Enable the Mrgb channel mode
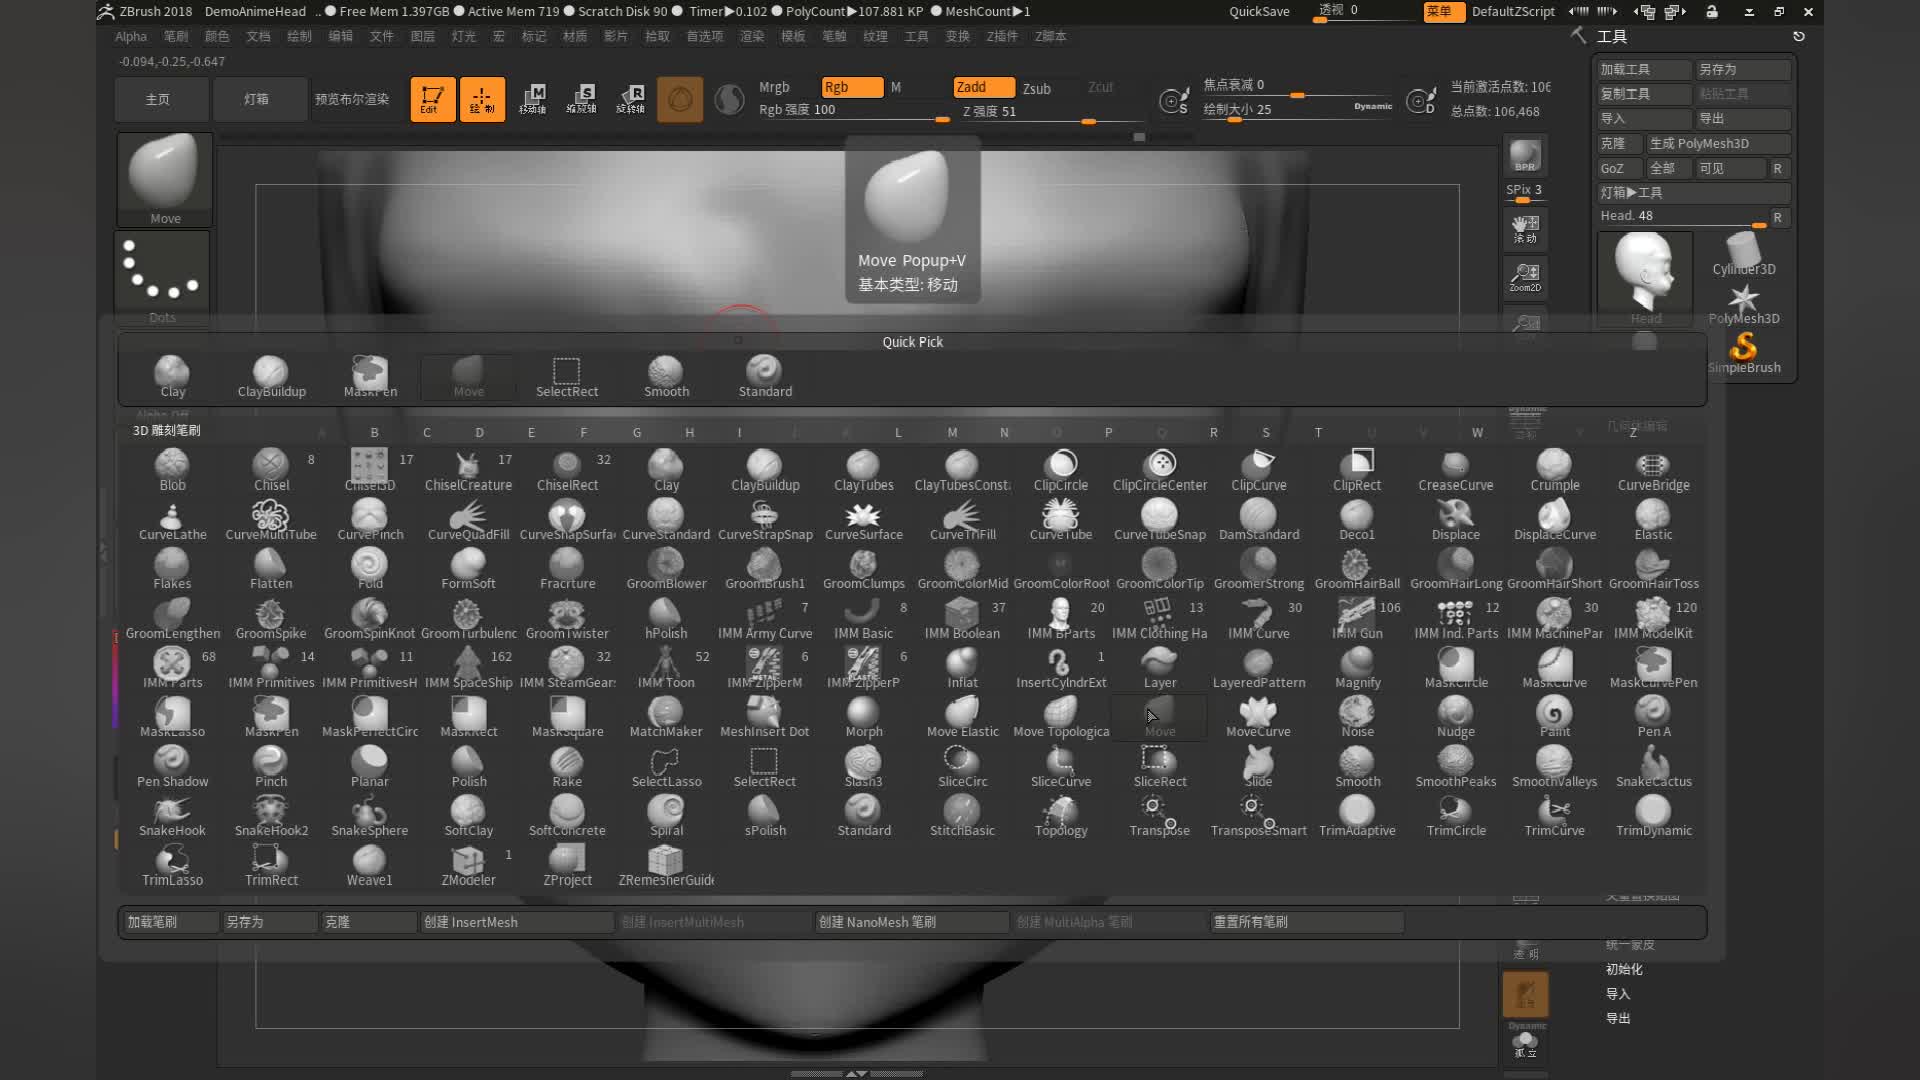The width and height of the screenshot is (1920, 1080). (x=774, y=87)
